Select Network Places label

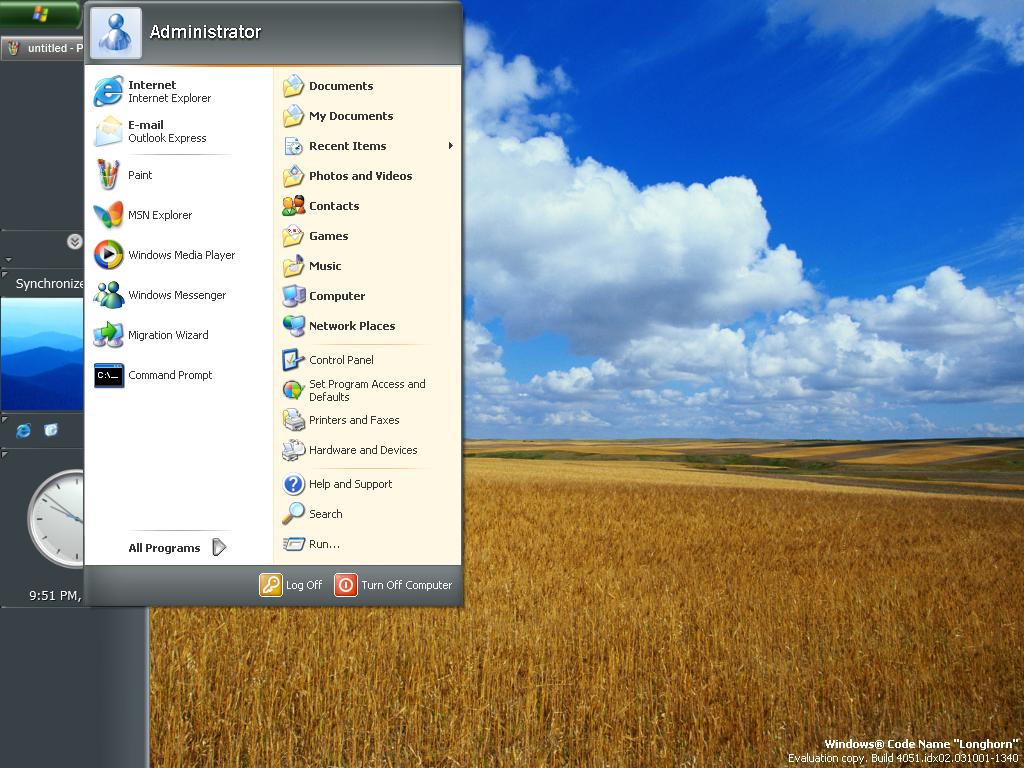click(352, 326)
